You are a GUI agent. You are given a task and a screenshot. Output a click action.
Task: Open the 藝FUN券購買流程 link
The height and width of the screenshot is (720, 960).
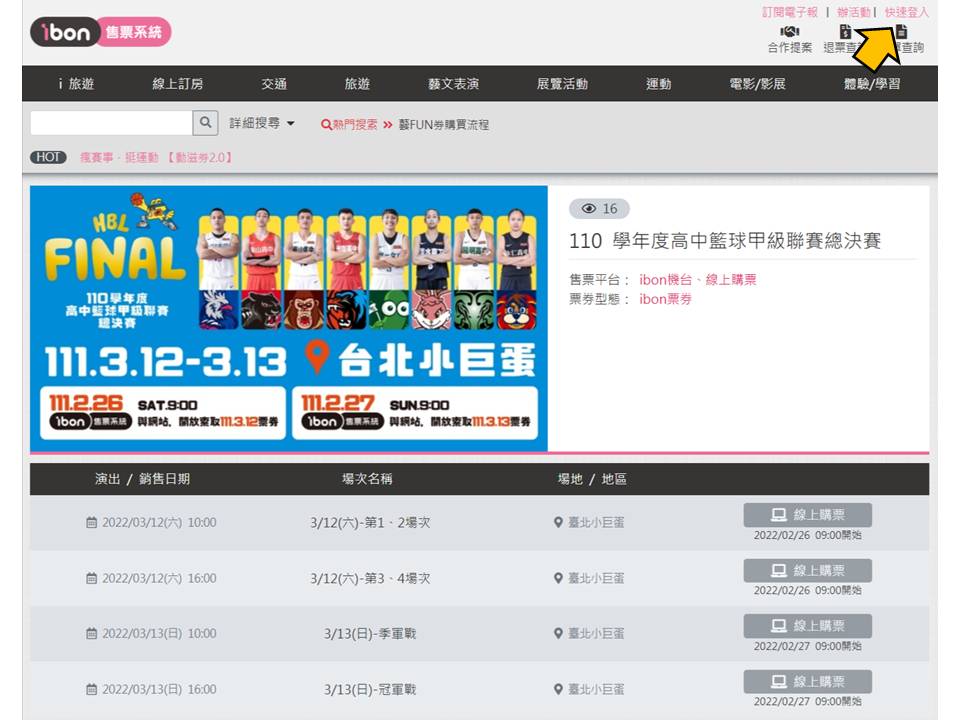coord(443,125)
